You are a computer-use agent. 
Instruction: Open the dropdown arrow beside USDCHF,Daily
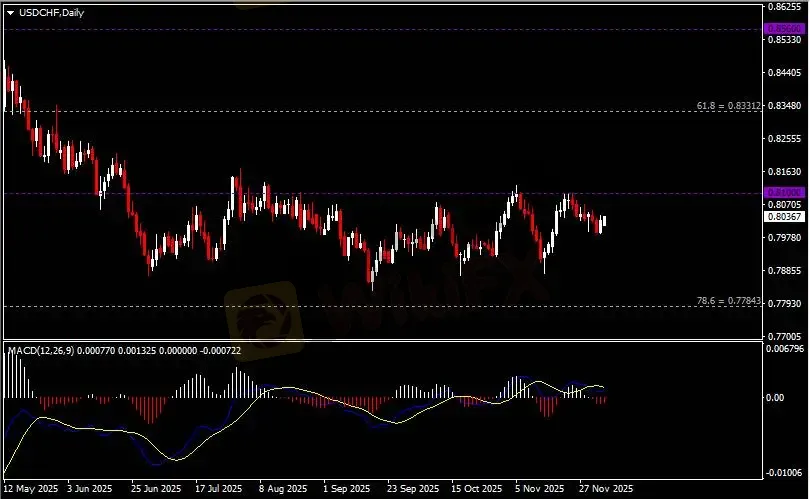click(x=10, y=12)
